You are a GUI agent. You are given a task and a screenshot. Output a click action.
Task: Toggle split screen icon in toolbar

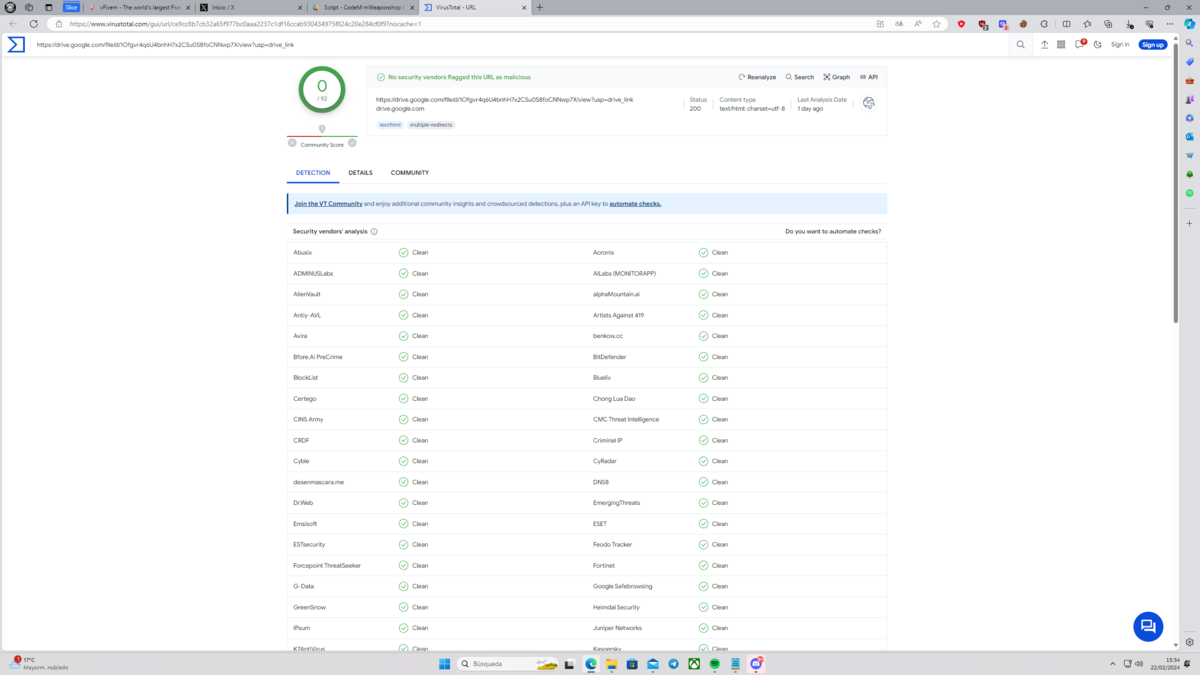(1066, 24)
